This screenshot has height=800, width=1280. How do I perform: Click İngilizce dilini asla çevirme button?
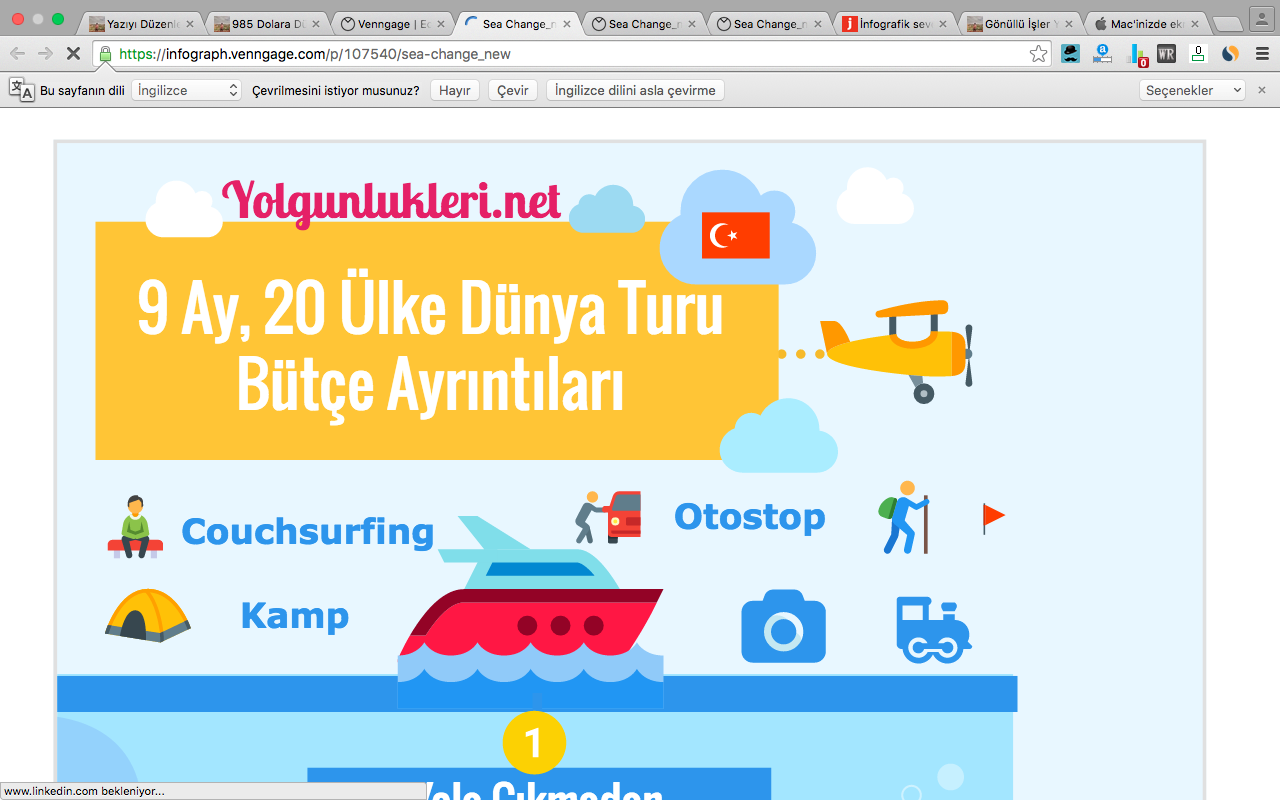pos(635,90)
